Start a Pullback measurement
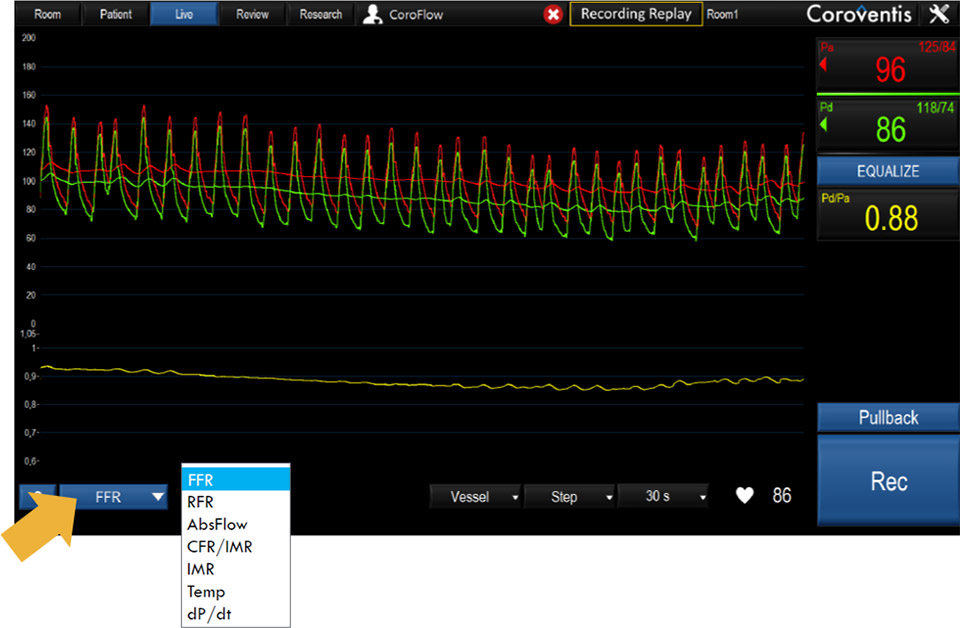960x628 pixels. click(x=888, y=417)
